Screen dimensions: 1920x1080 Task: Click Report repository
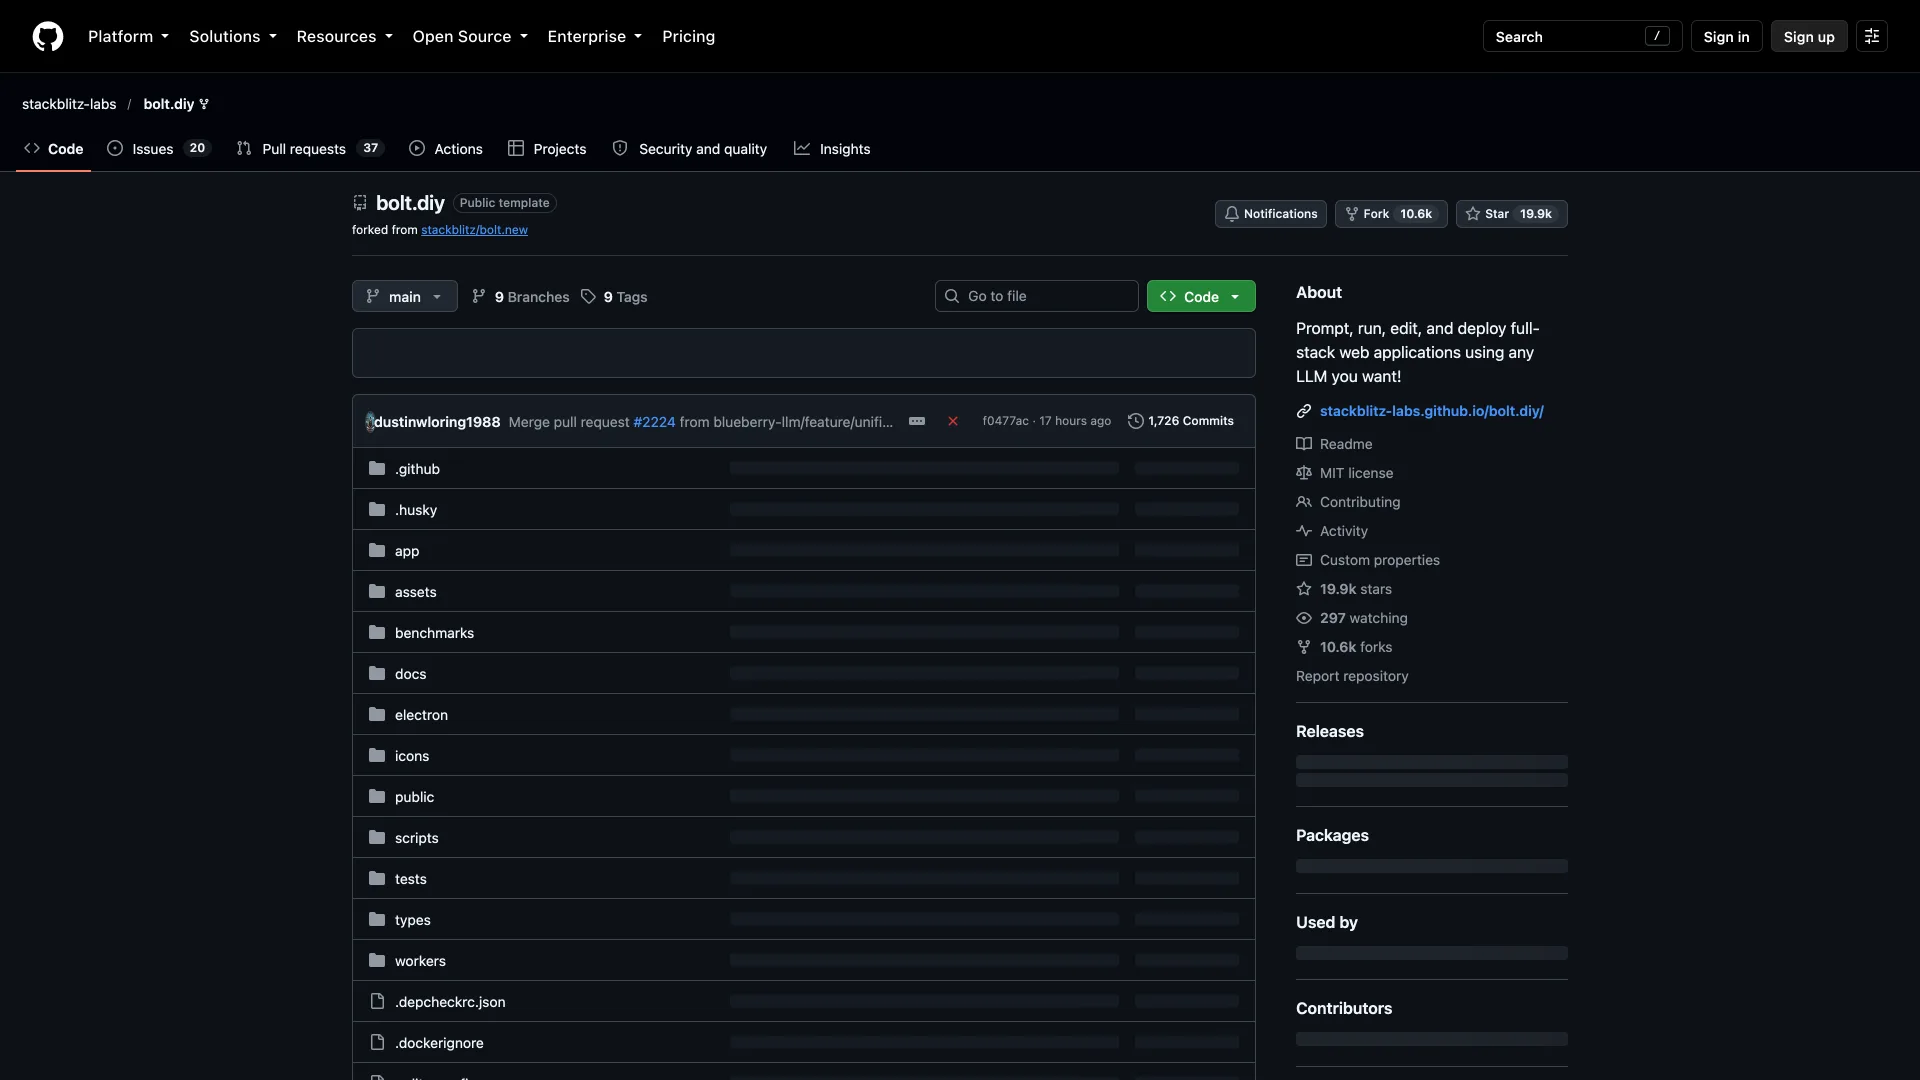tap(1352, 676)
